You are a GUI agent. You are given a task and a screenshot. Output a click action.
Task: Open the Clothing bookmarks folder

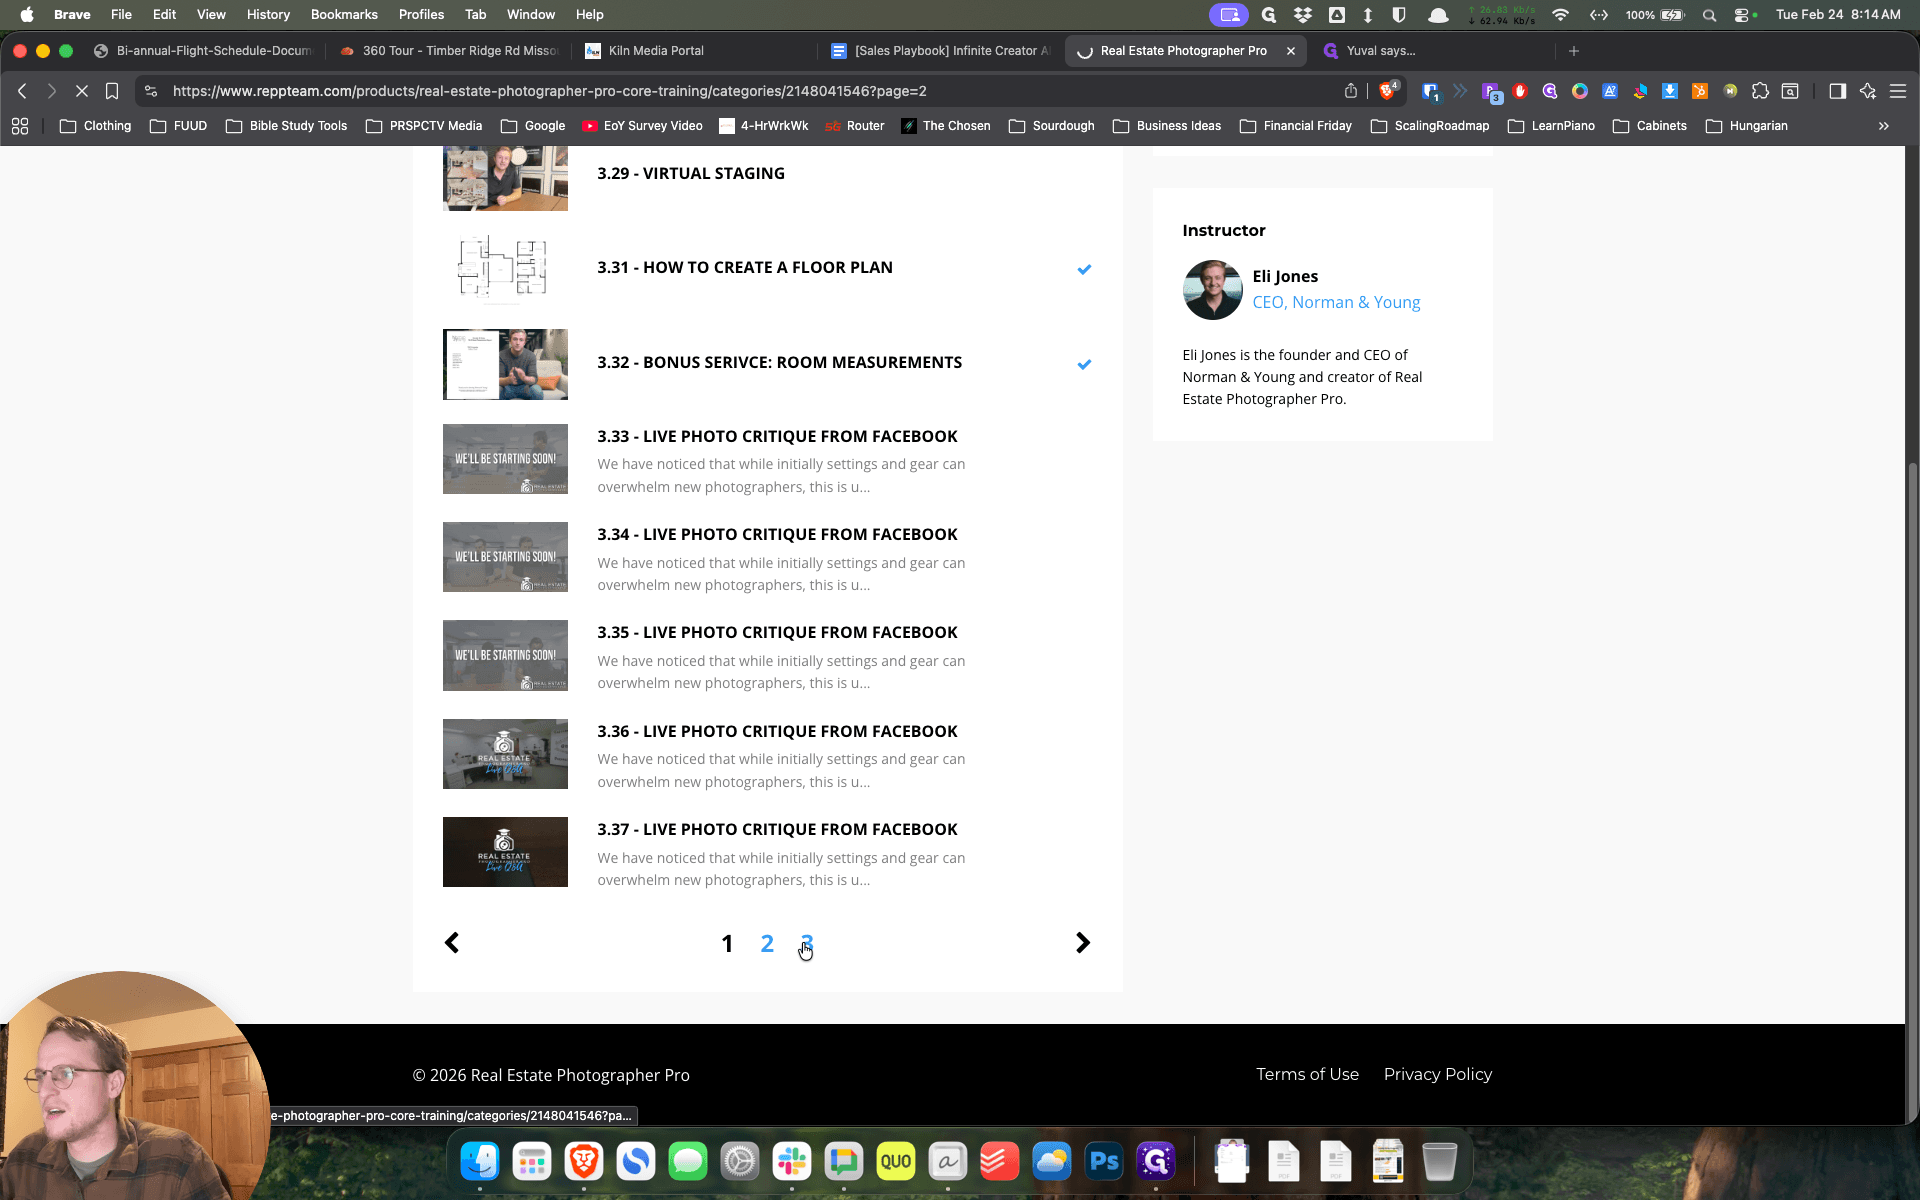96,126
